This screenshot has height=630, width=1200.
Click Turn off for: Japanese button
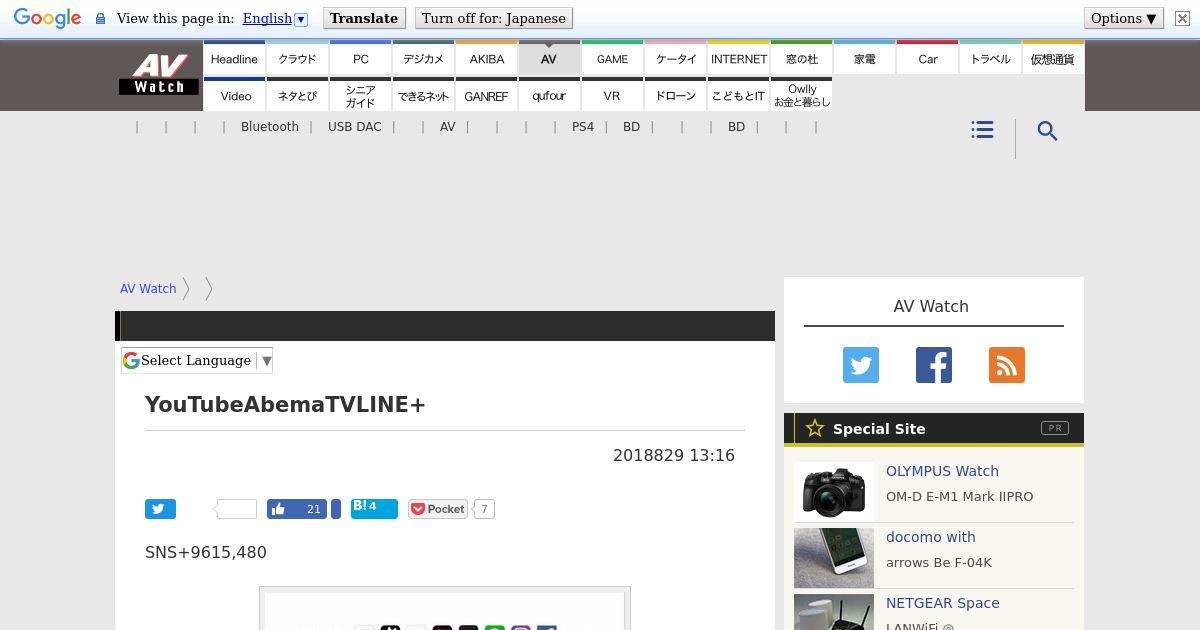(x=493, y=18)
